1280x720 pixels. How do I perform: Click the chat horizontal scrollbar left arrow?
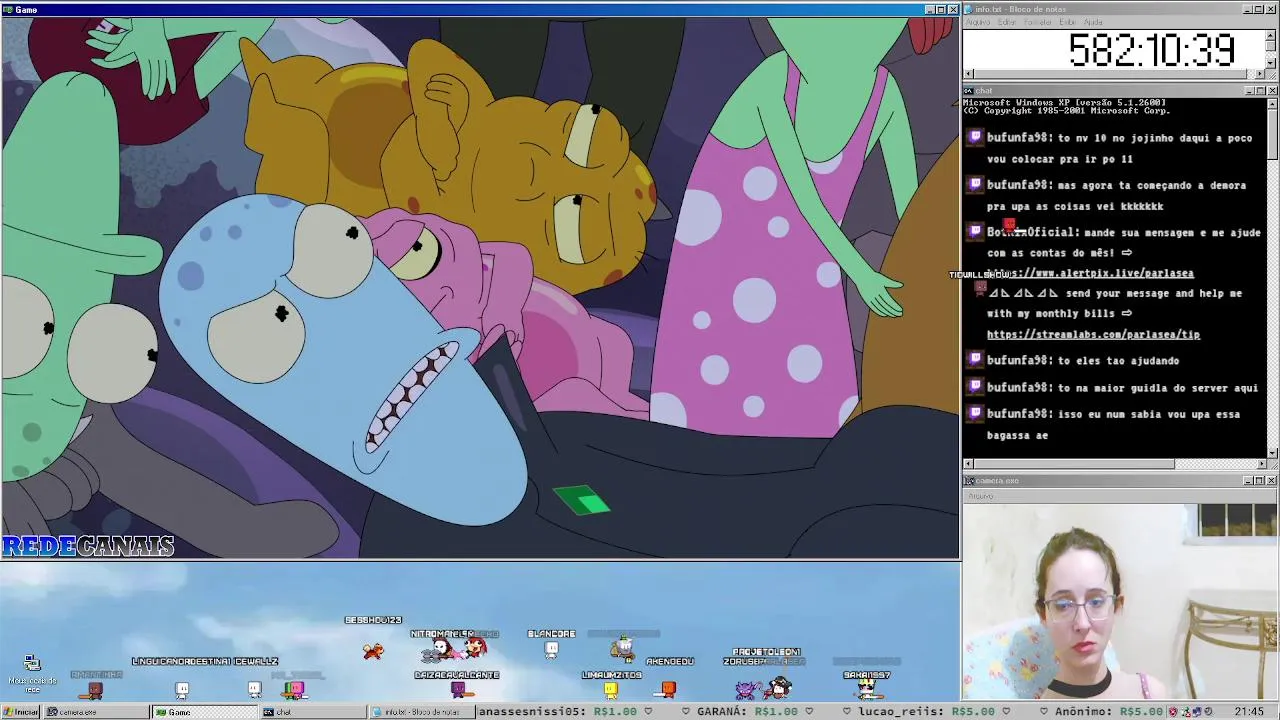(x=968, y=464)
